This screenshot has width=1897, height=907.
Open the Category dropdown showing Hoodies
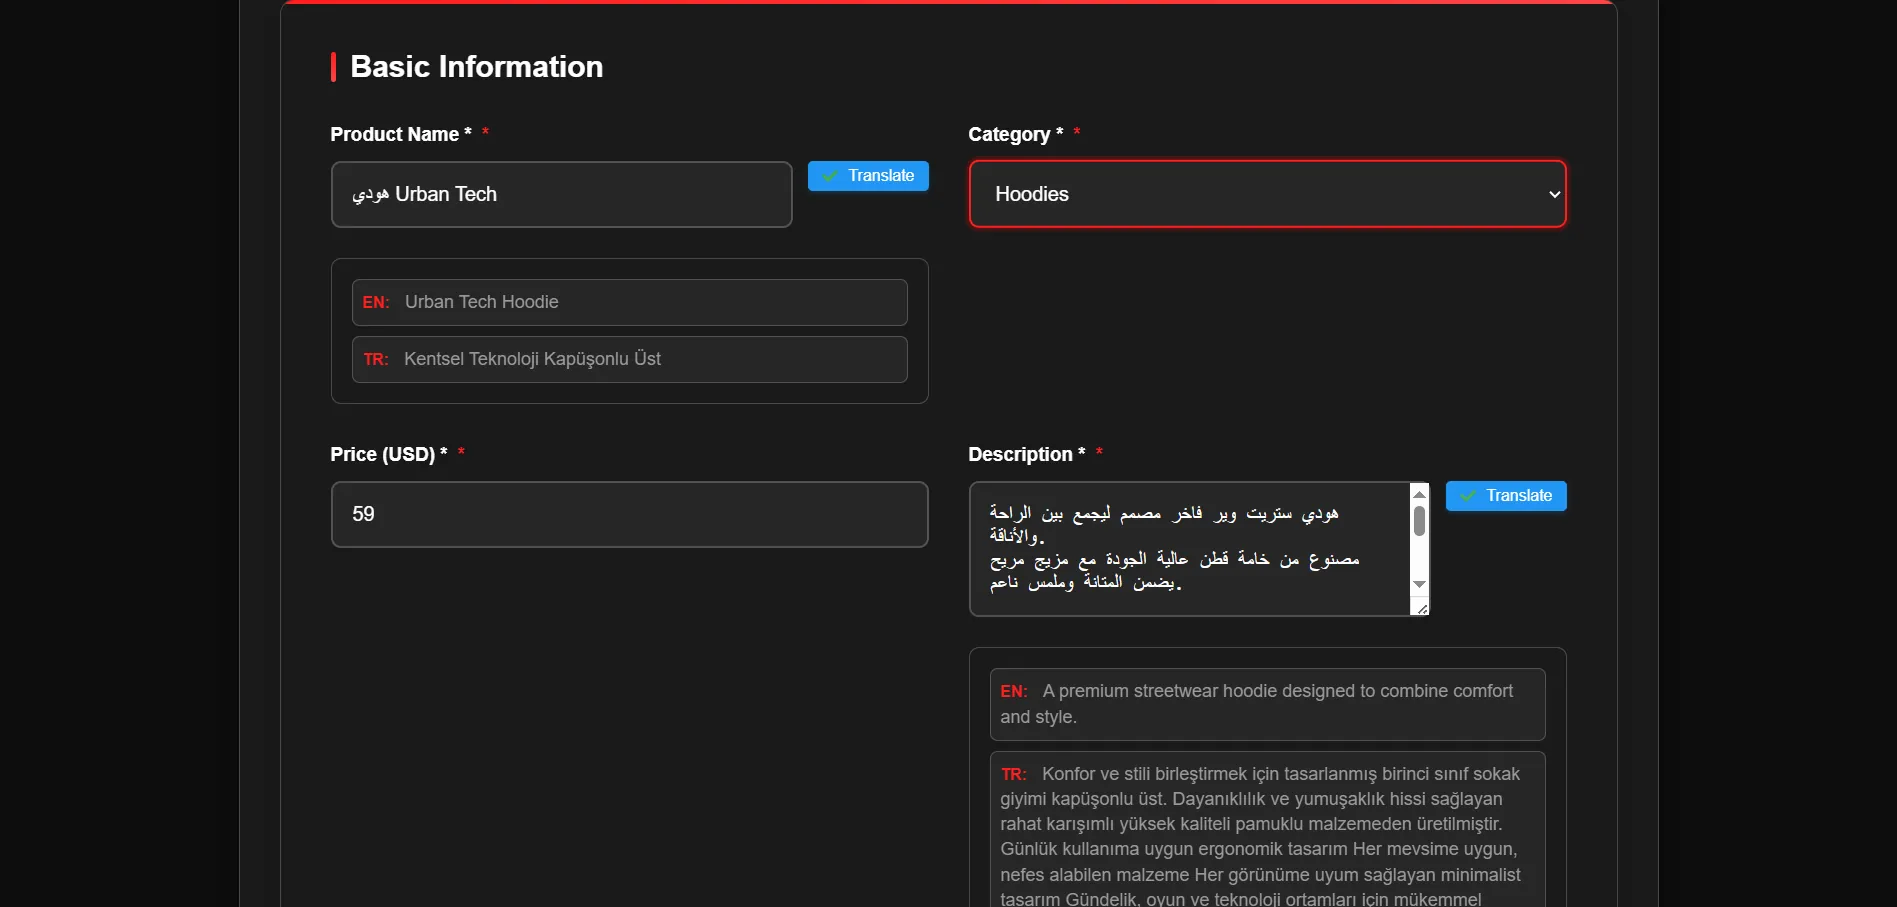tap(1267, 194)
